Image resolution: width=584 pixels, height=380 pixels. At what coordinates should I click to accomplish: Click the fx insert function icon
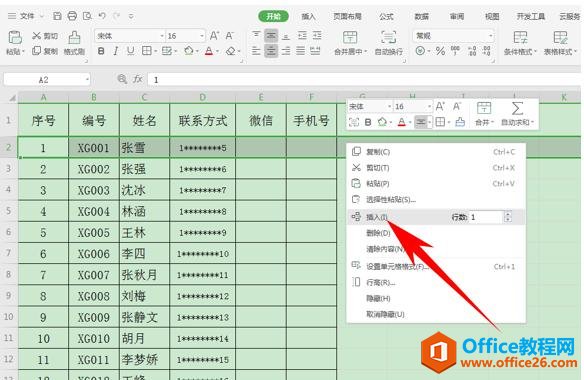coord(137,79)
